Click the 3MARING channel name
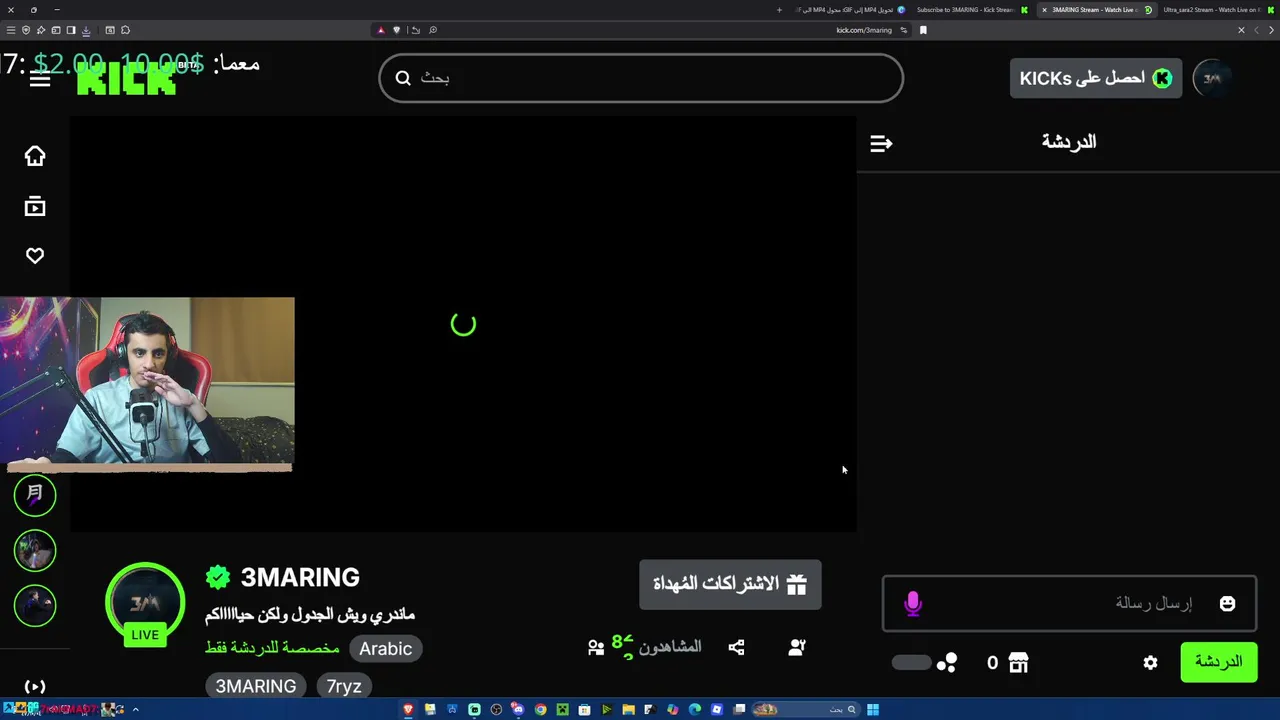This screenshot has width=1280, height=720. [300, 577]
